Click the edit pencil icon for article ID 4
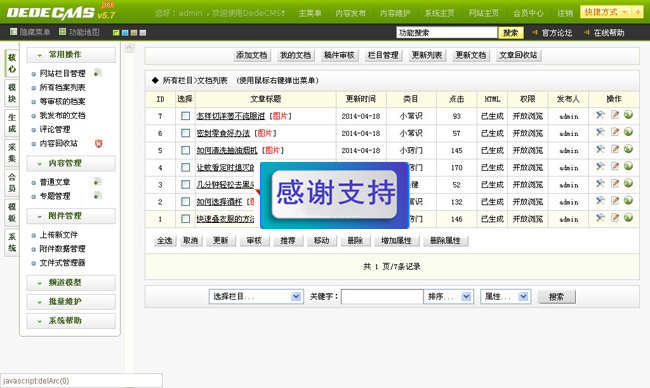 point(615,166)
